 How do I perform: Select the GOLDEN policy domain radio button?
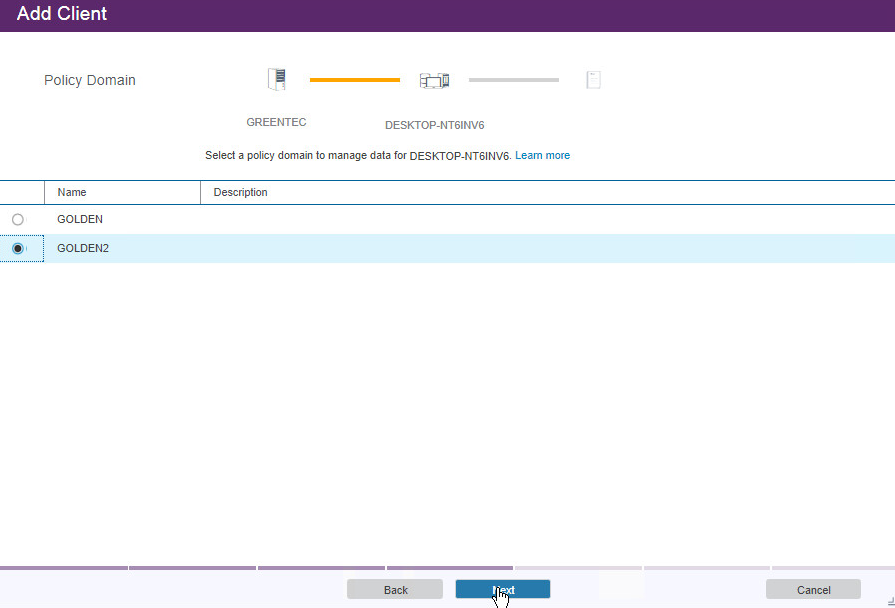pos(18,219)
